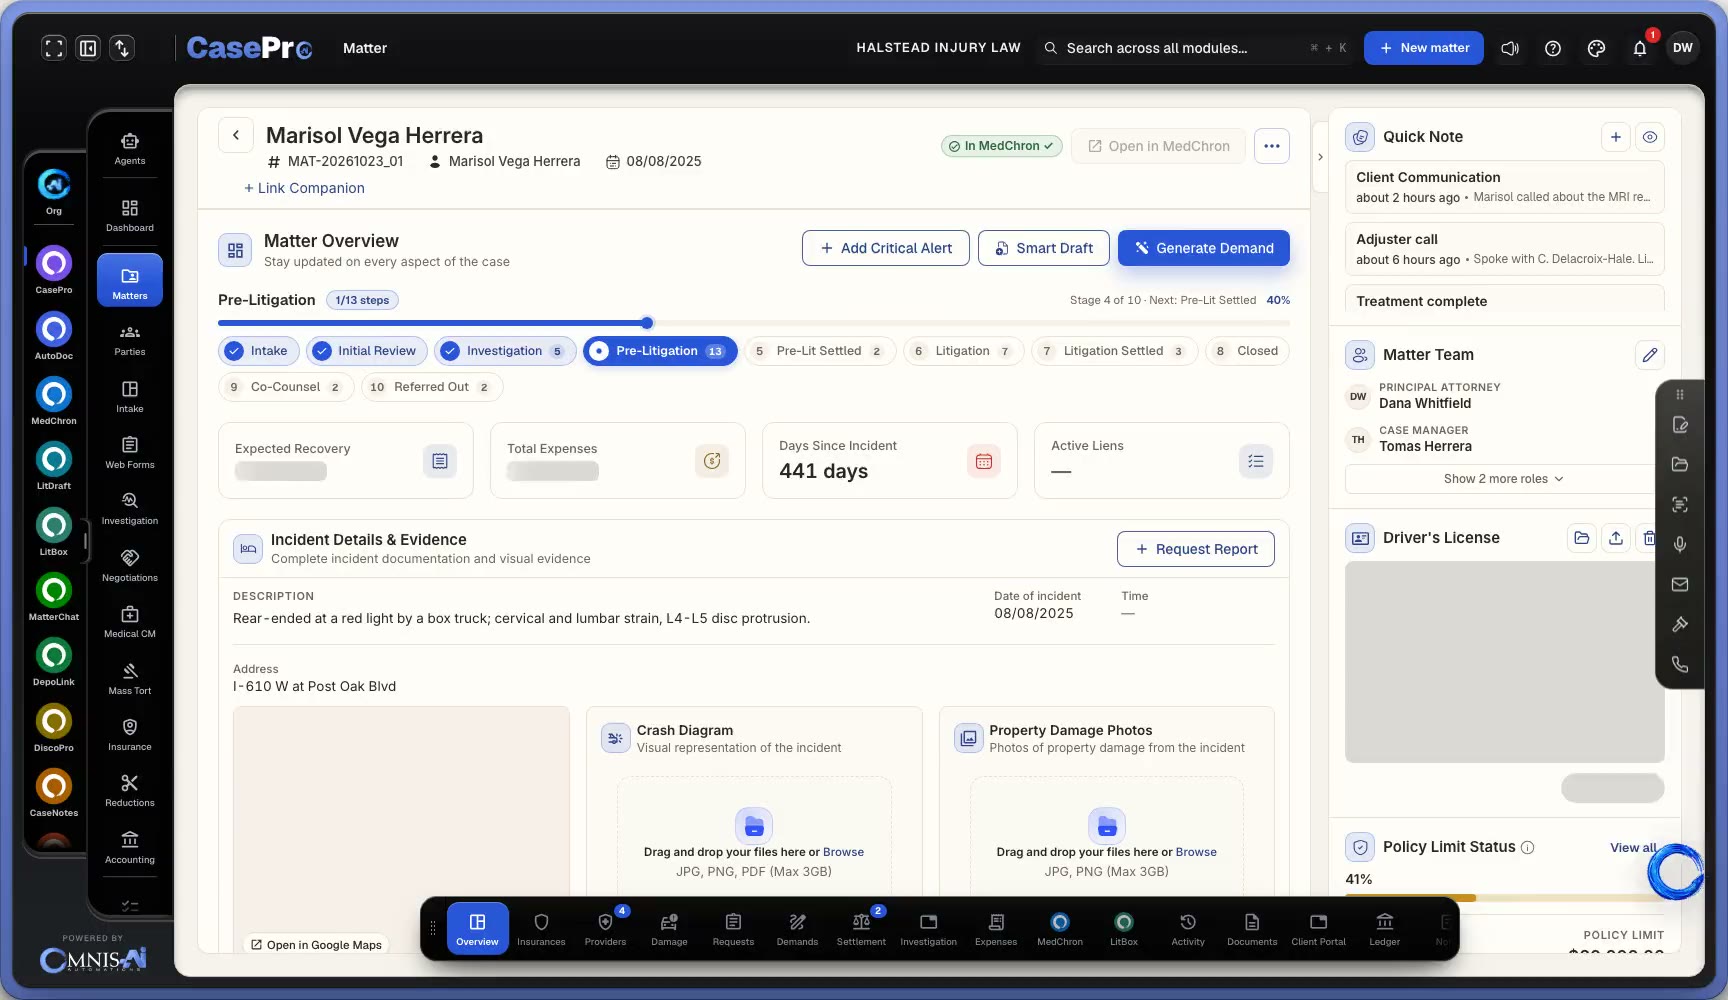Switch to the Providers bottom tab
Viewport: 1728px width, 1000px height.
[x=605, y=929]
